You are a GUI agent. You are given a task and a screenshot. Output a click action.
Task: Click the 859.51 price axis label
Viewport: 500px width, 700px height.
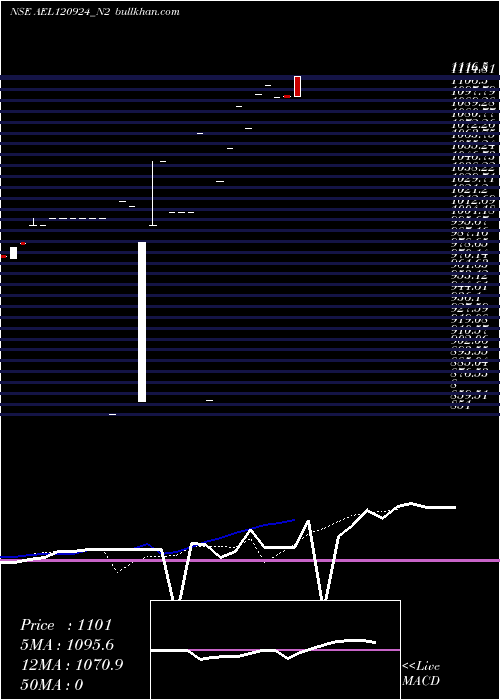(469, 396)
